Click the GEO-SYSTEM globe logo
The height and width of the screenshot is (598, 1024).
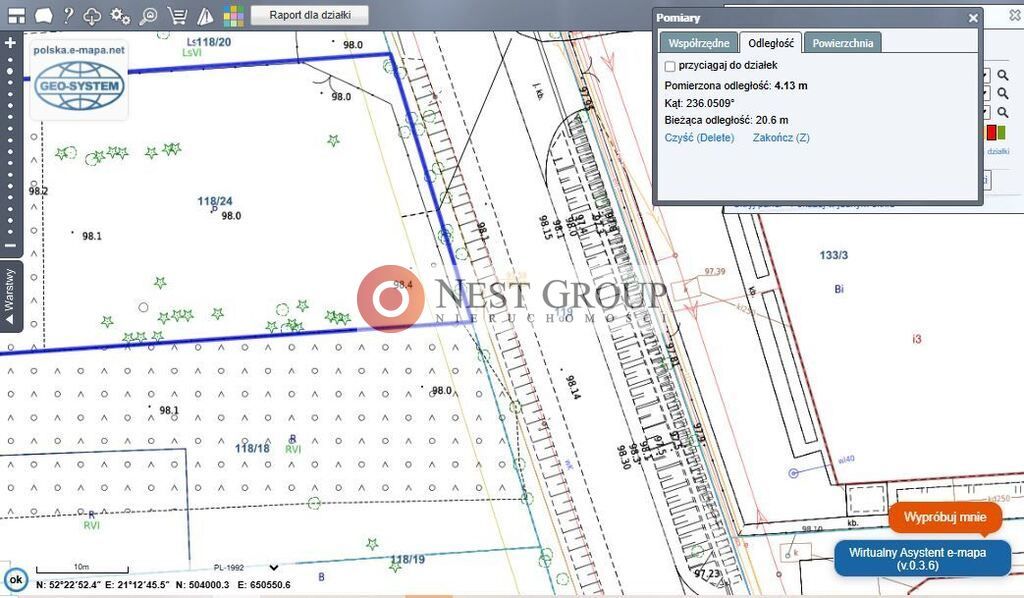tap(79, 86)
